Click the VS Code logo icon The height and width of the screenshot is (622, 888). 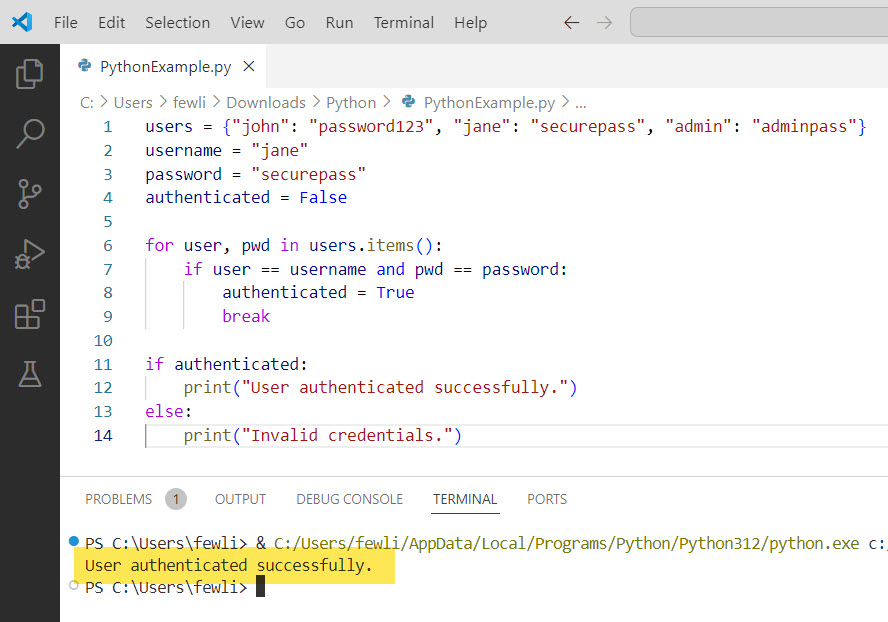click(x=22, y=22)
